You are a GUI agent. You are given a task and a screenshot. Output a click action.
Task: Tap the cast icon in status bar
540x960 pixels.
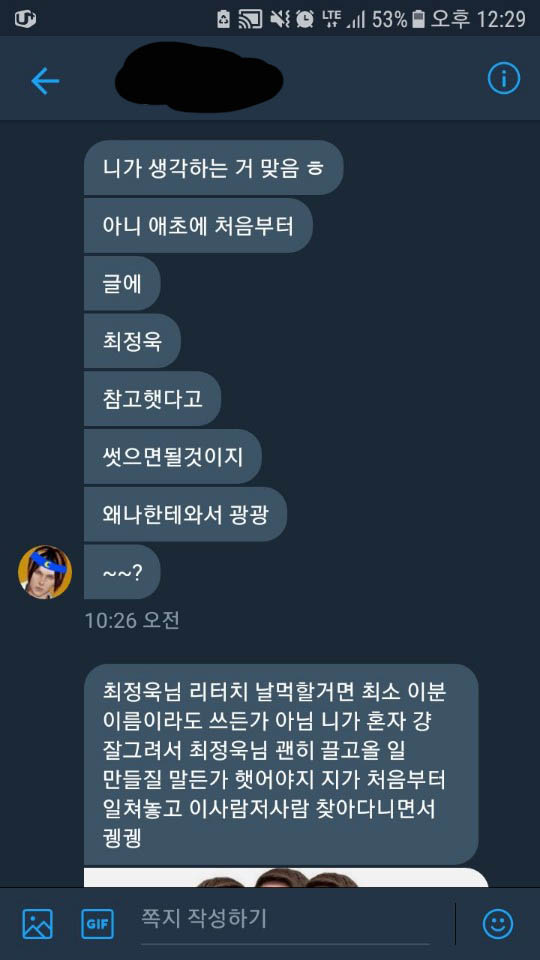(x=249, y=20)
